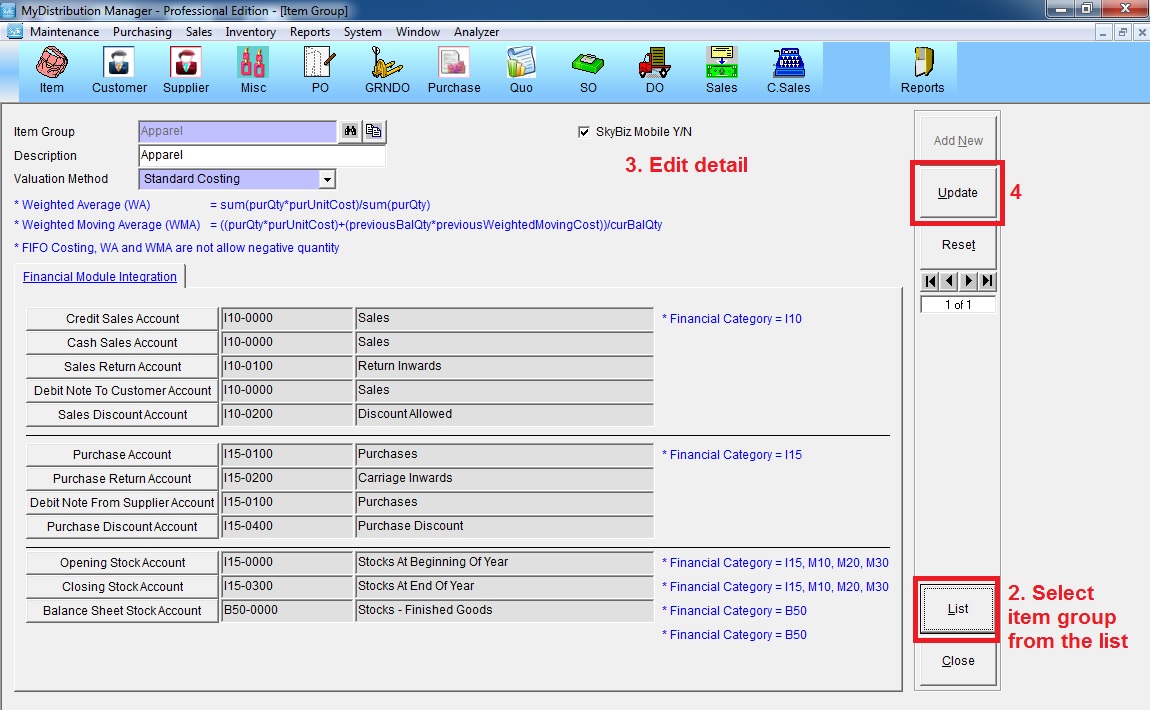This screenshot has height=710, width=1150.
Task: Click the Supplier toolbar icon
Action: coord(186,70)
